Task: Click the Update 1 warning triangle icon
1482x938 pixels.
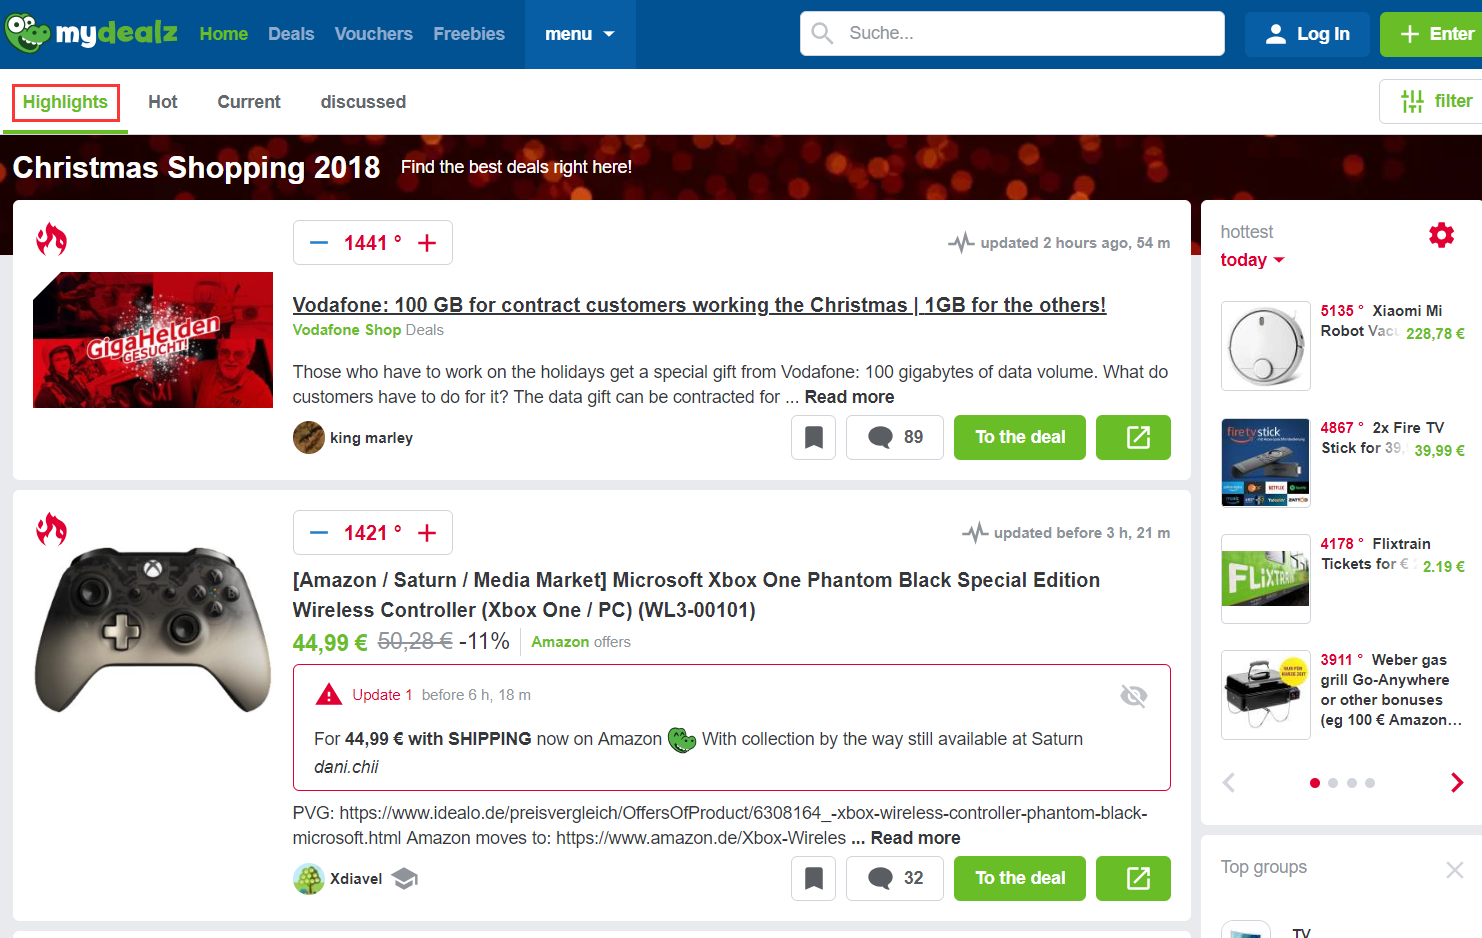Action: [329, 694]
